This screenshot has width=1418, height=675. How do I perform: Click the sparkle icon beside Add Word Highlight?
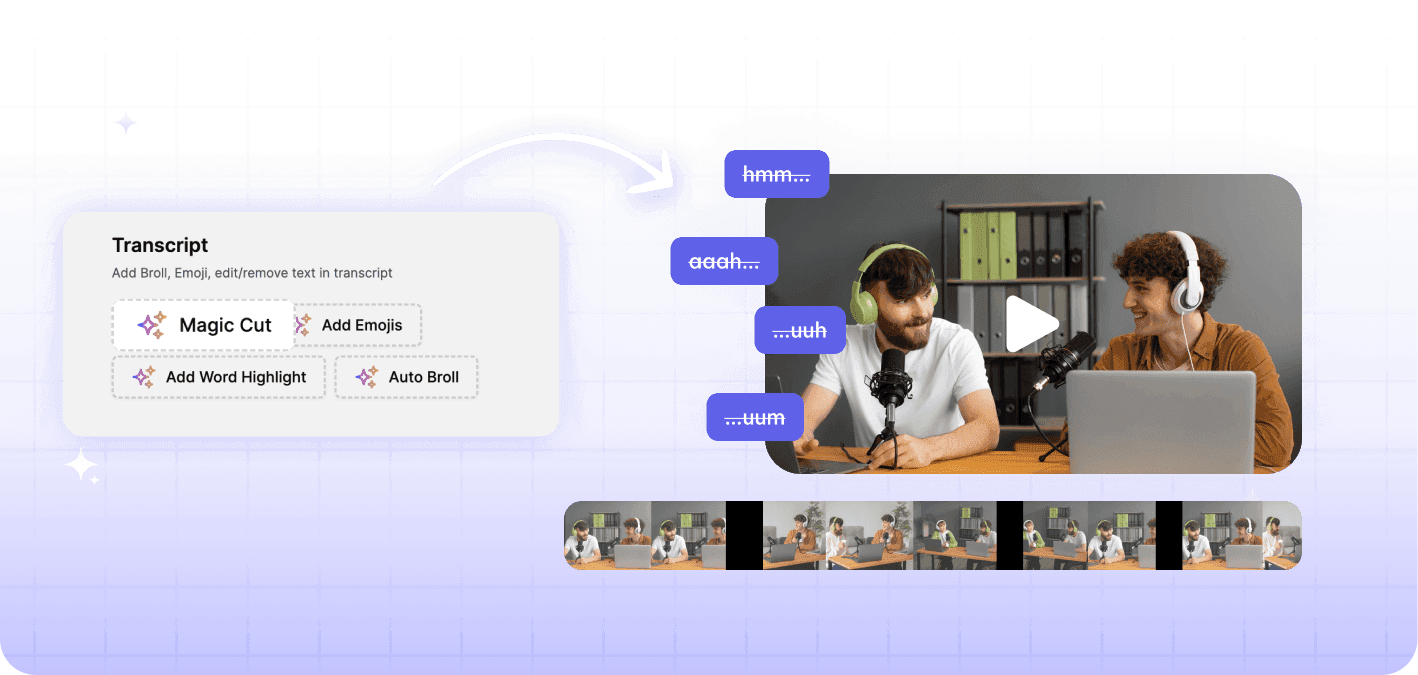[x=144, y=377]
